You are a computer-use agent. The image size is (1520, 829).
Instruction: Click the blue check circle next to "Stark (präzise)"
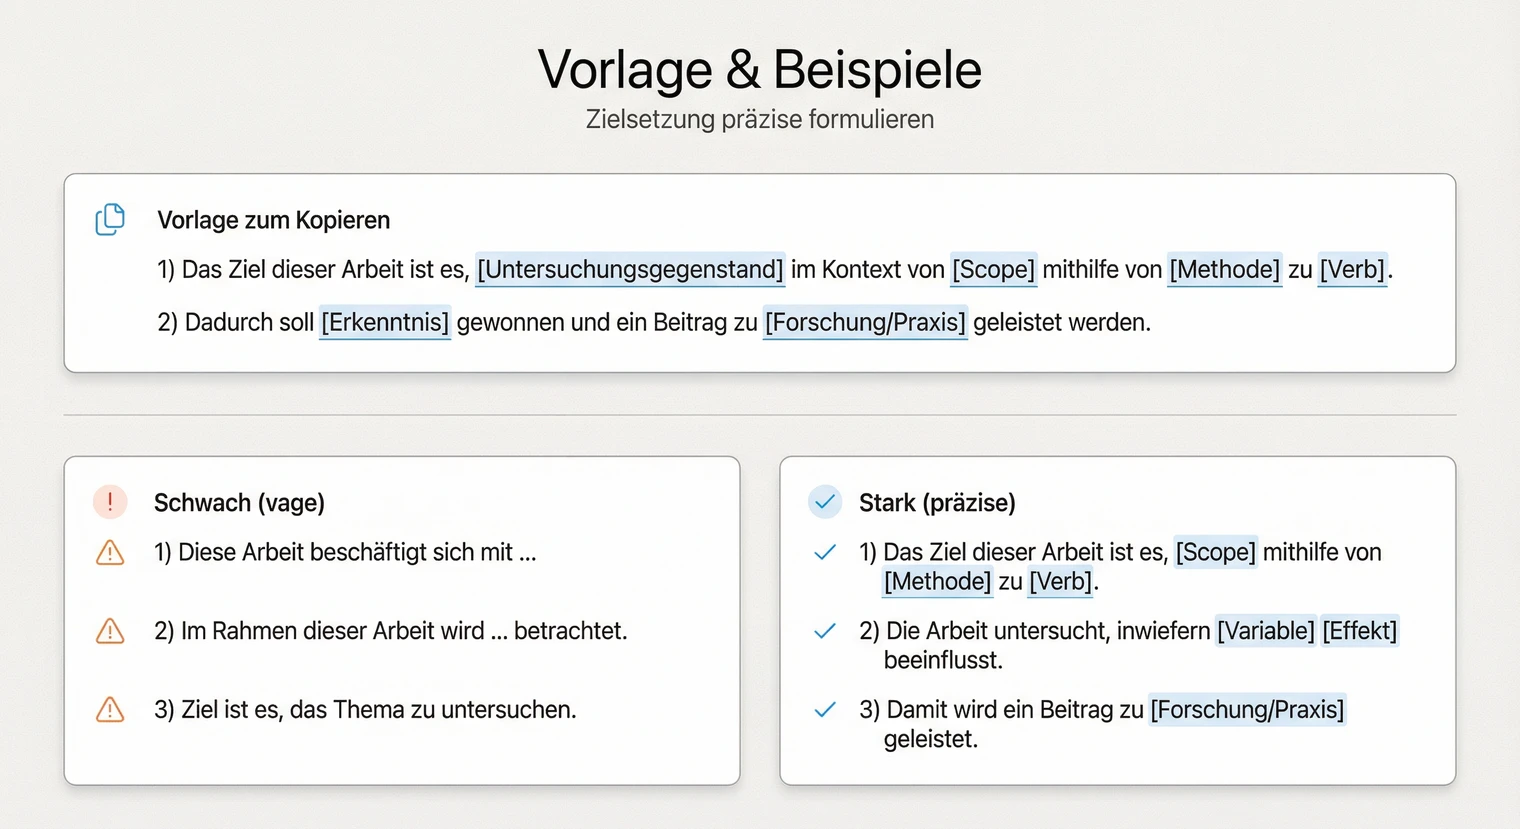825,502
